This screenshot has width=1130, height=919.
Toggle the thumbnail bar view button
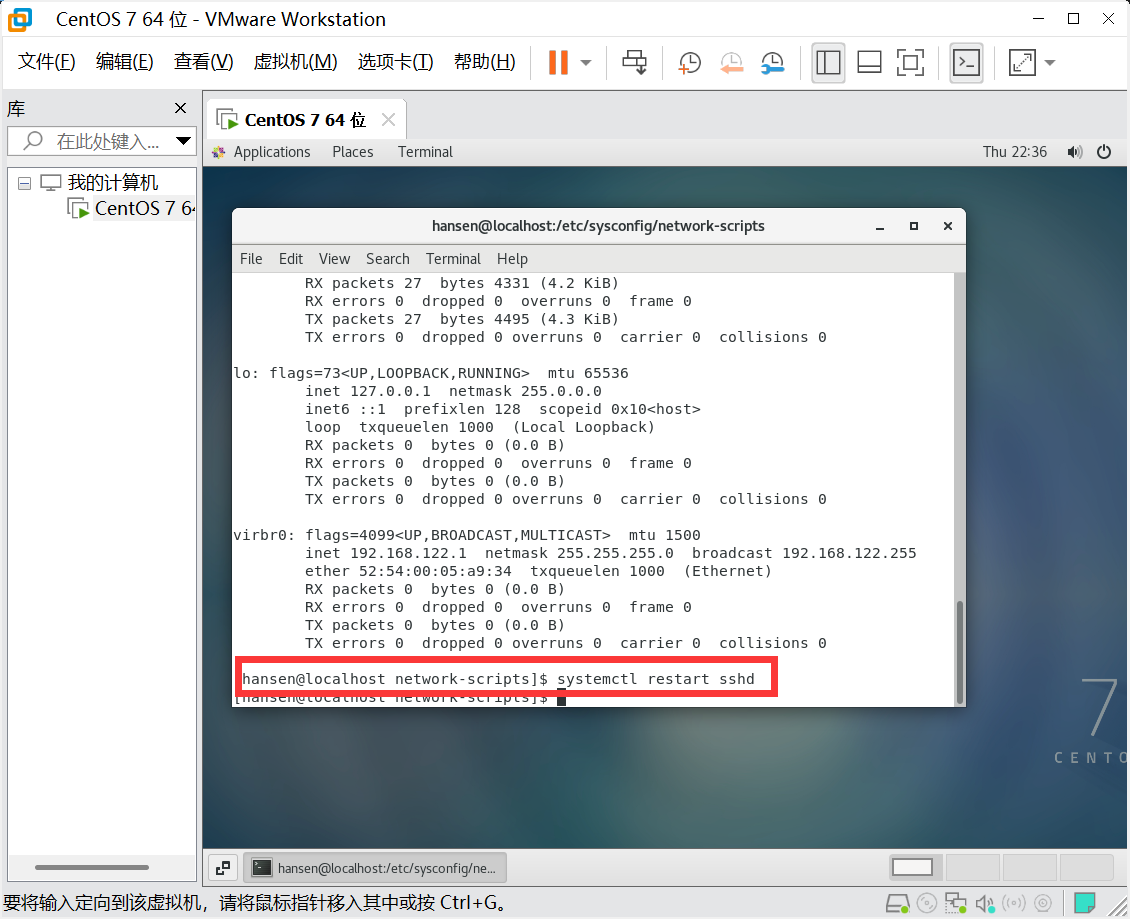(869, 63)
